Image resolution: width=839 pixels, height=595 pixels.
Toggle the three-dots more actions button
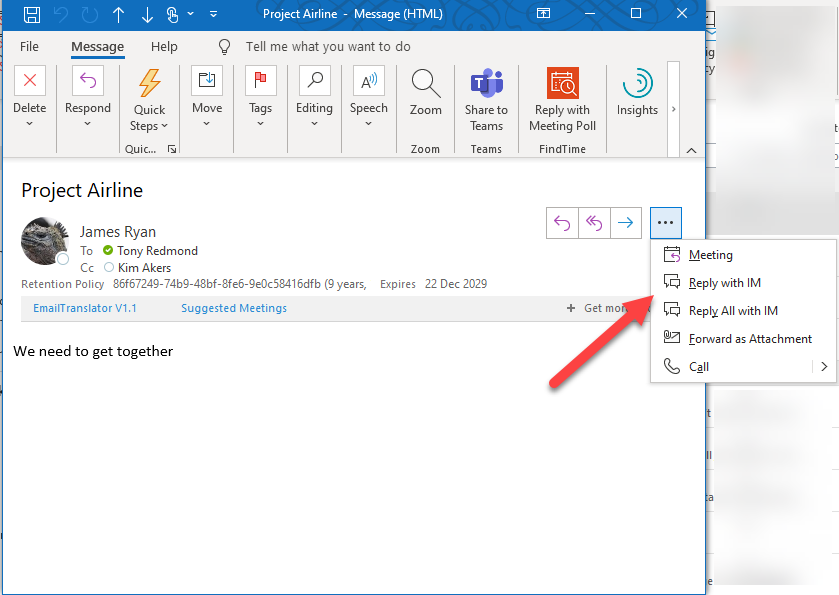tap(666, 223)
